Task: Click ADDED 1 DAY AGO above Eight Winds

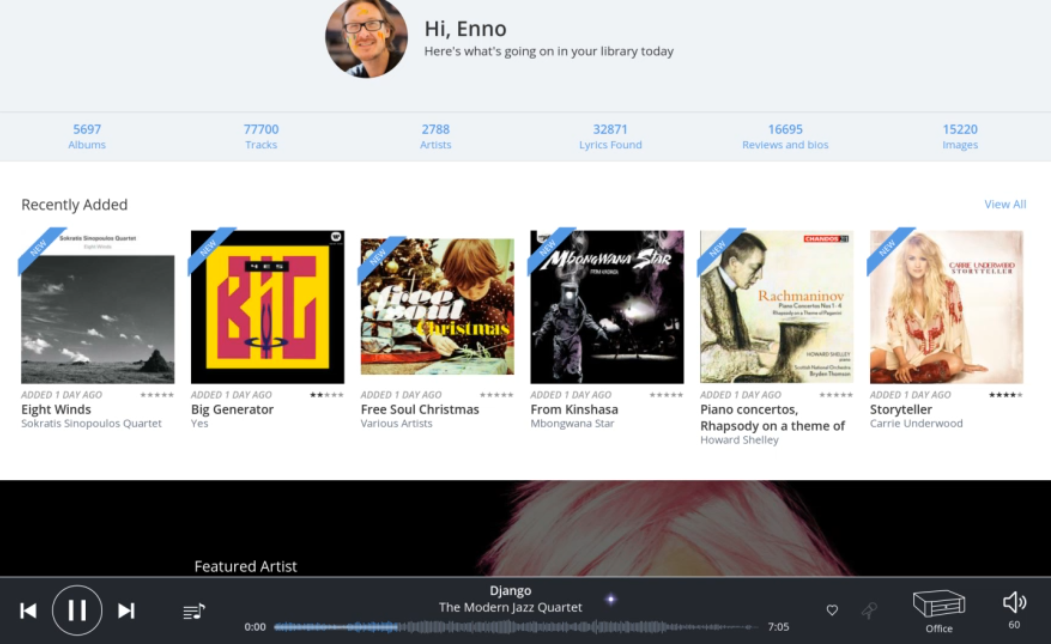Action: (62, 395)
